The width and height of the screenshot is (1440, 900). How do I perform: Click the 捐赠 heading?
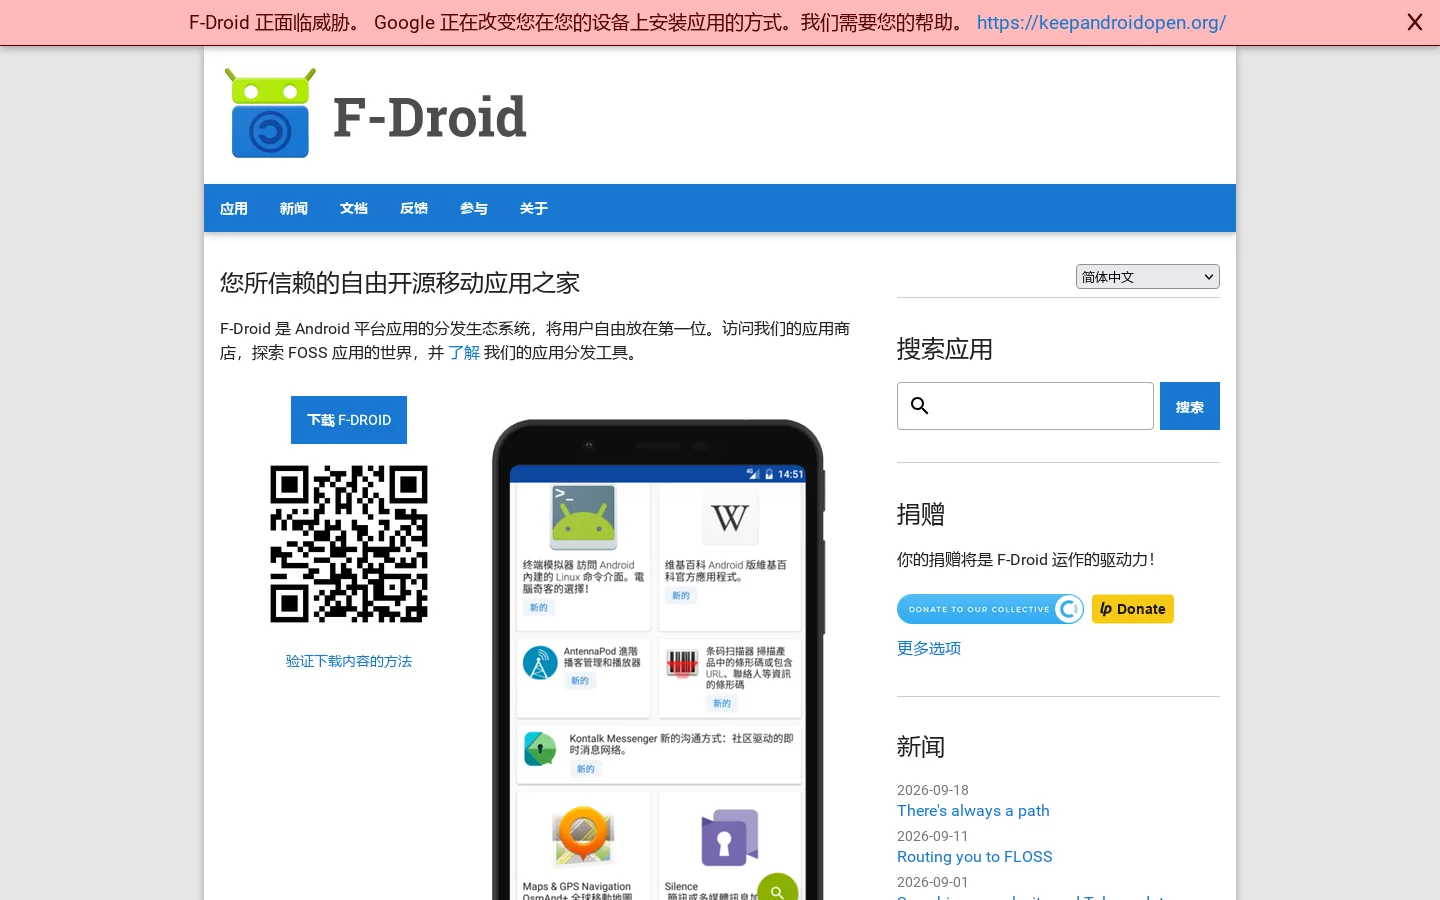pyautogui.click(x=921, y=514)
